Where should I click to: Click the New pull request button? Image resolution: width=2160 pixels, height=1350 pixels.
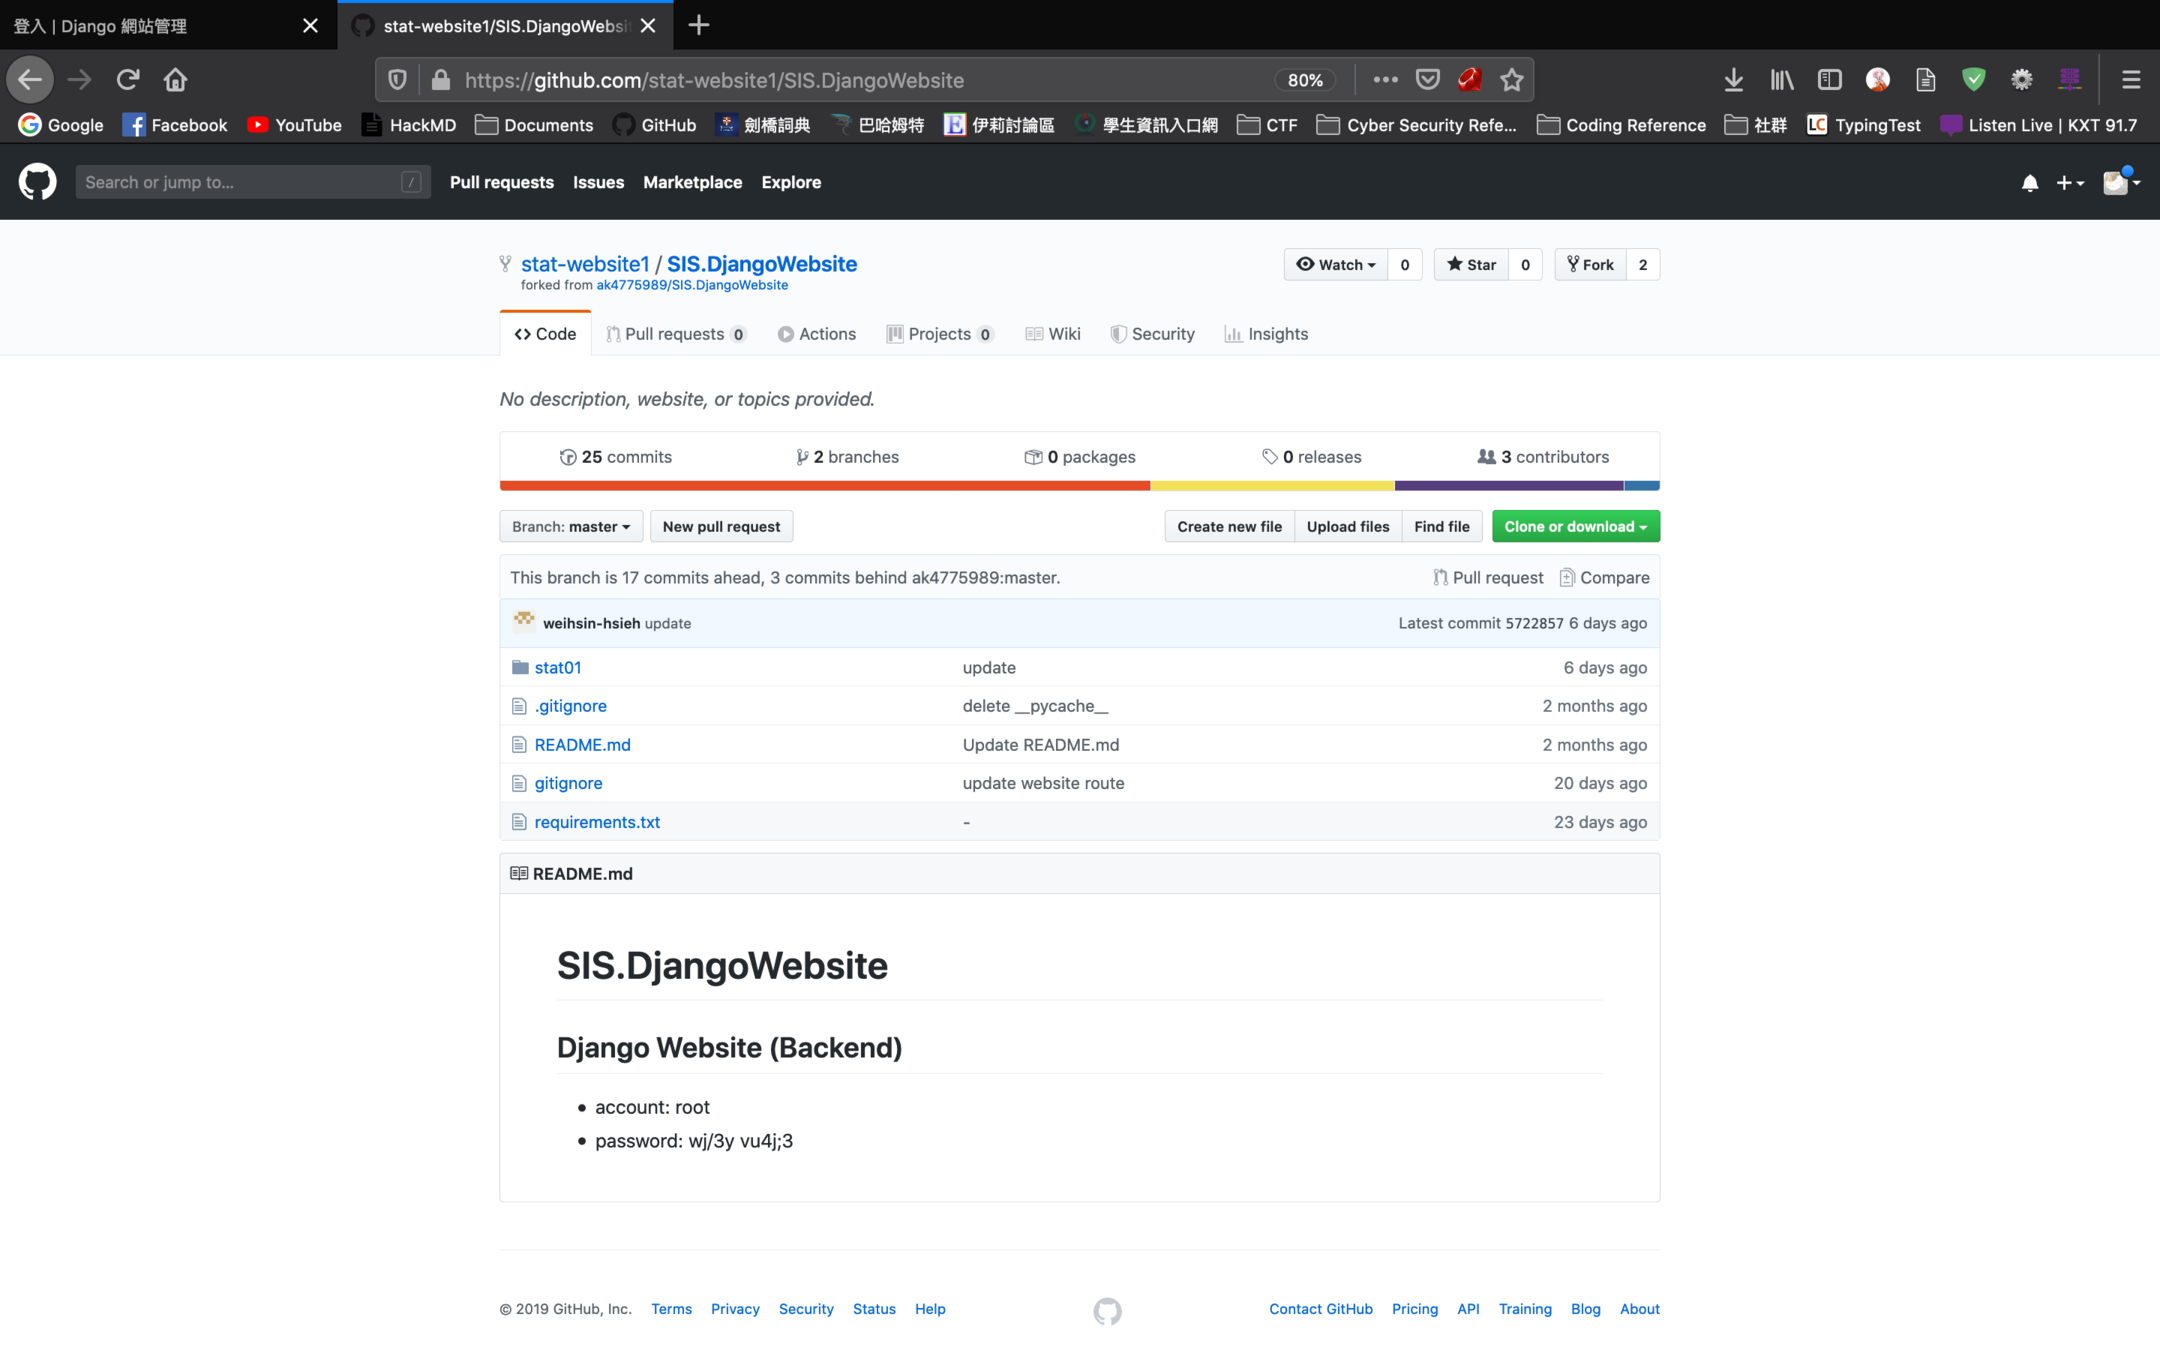click(721, 526)
